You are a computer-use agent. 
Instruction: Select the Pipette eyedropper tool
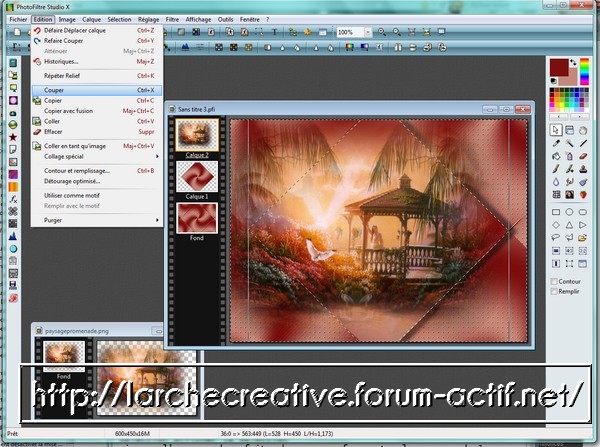[x=556, y=143]
